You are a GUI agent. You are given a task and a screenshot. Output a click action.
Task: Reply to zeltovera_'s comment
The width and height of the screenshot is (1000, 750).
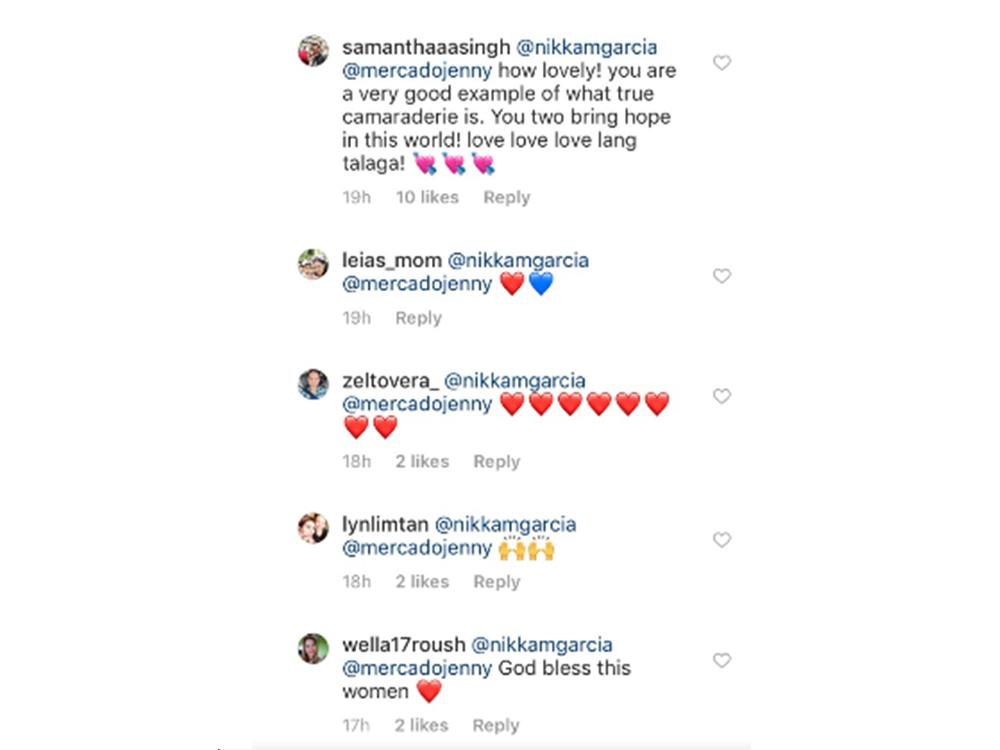click(x=496, y=462)
